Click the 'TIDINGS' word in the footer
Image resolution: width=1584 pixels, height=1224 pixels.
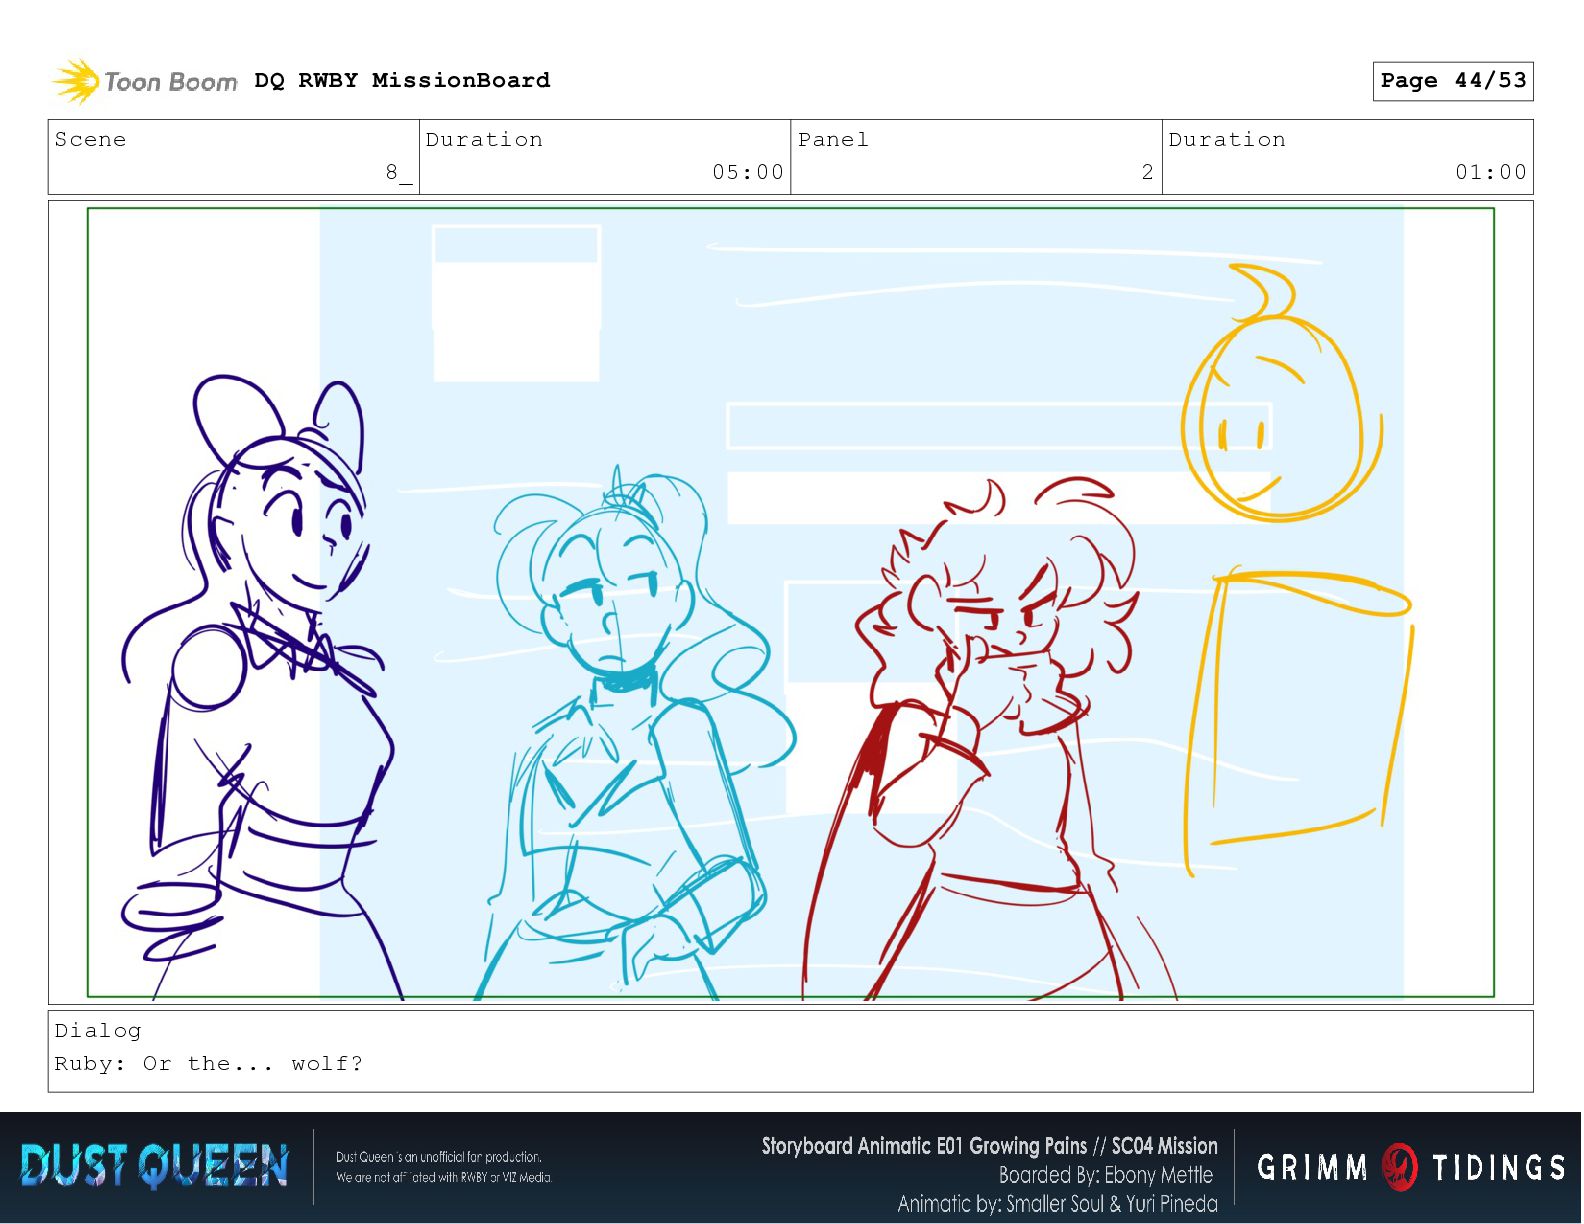pyautogui.click(x=1499, y=1167)
